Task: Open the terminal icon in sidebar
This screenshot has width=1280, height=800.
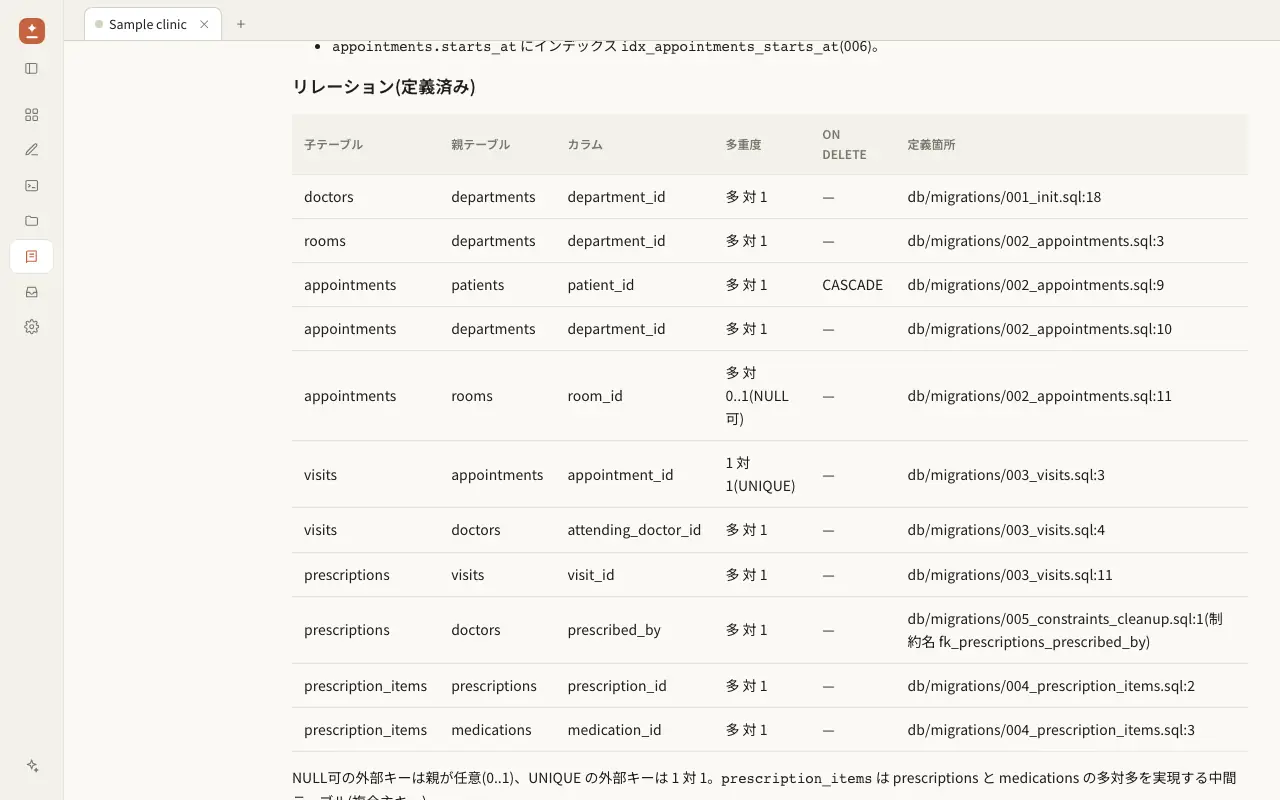Action: (x=32, y=185)
